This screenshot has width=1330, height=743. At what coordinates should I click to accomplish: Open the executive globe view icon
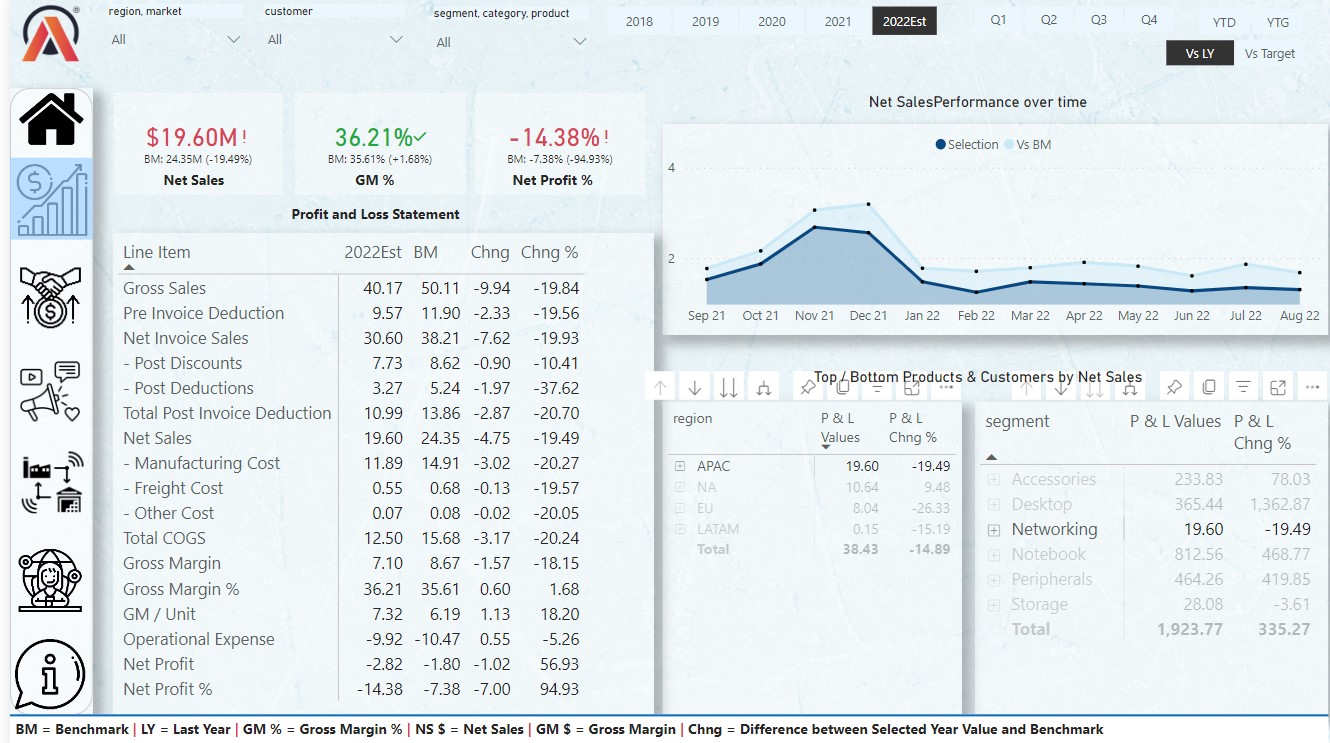pyautogui.click(x=51, y=579)
